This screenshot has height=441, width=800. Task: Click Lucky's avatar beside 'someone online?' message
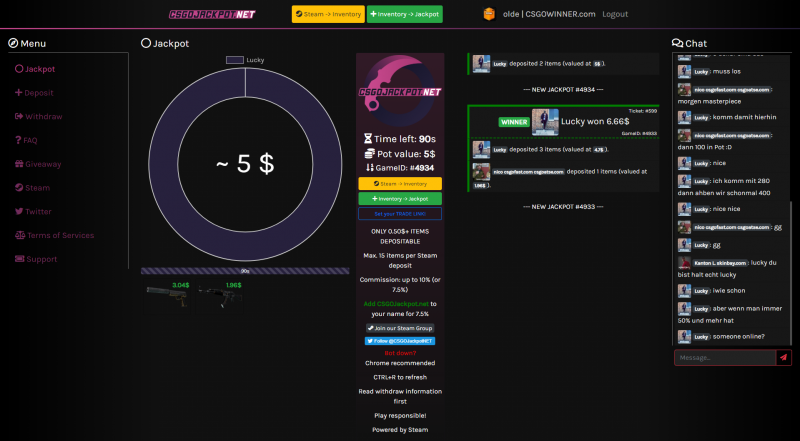click(684, 337)
